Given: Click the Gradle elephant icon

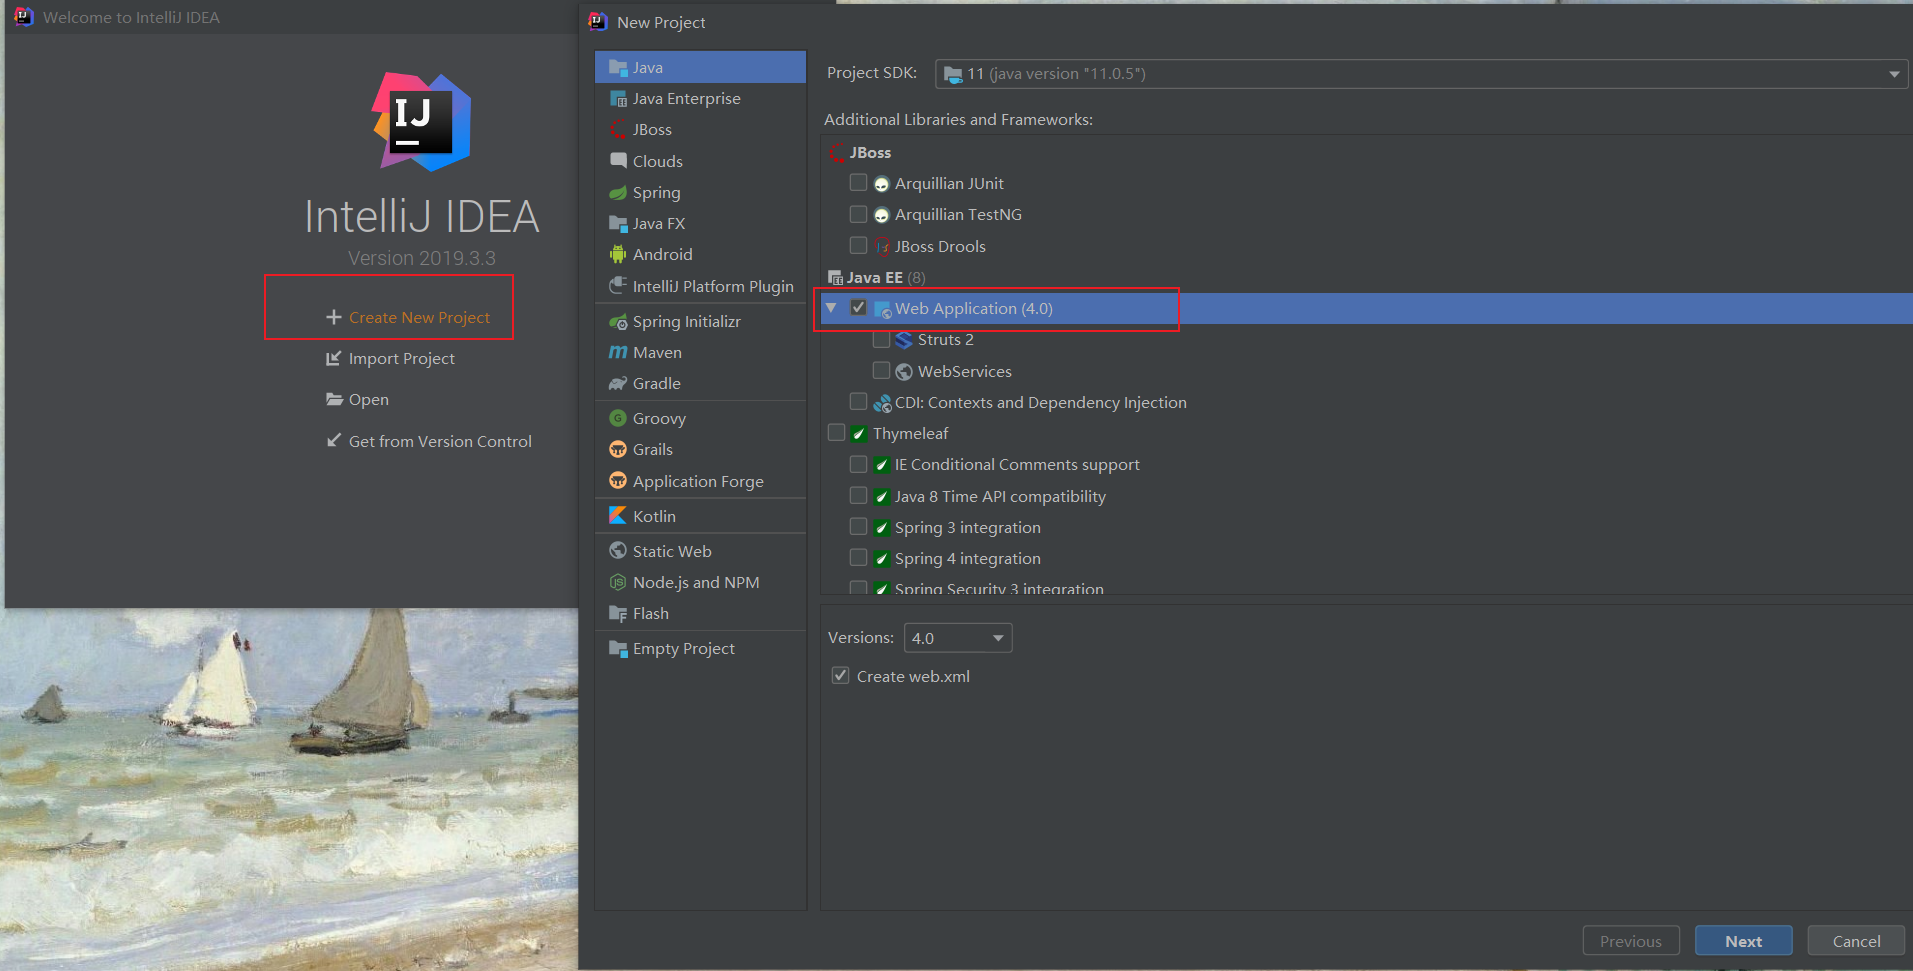Looking at the screenshot, I should coord(618,384).
